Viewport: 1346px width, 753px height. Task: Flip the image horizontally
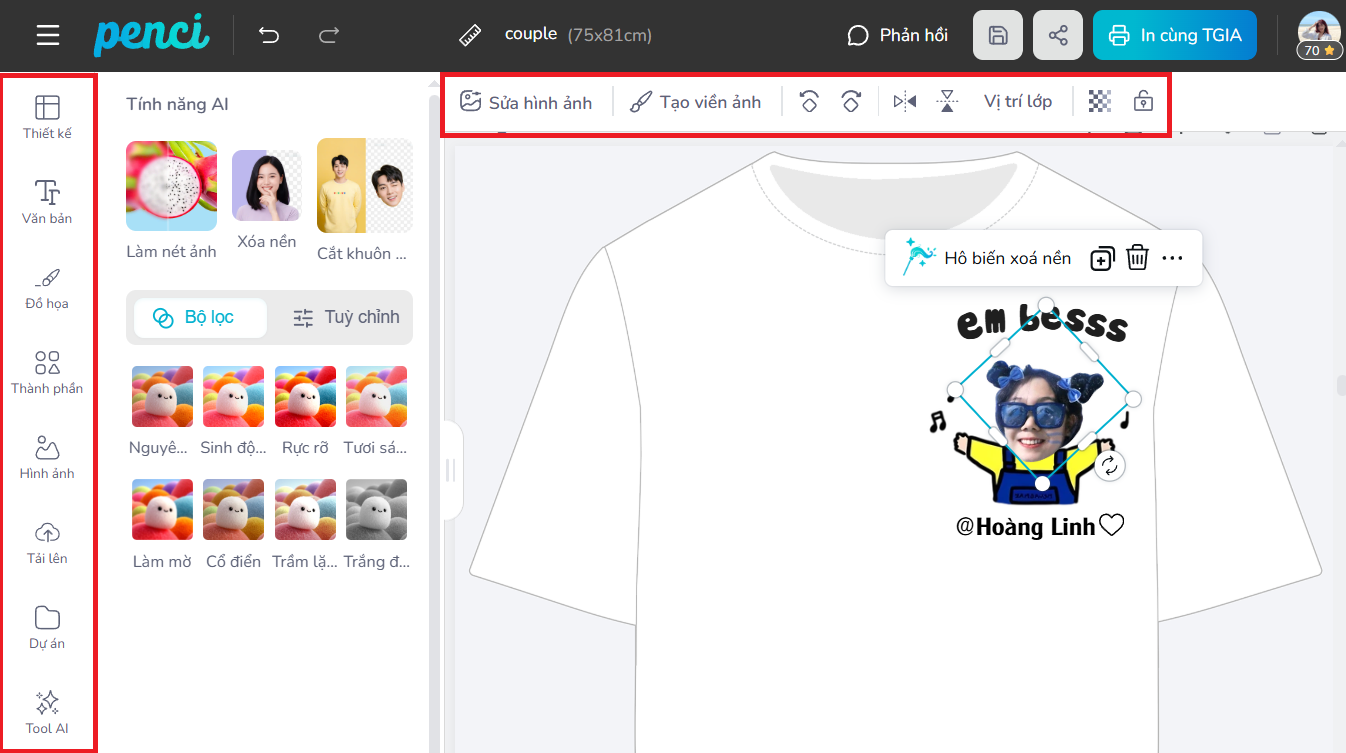tap(905, 101)
